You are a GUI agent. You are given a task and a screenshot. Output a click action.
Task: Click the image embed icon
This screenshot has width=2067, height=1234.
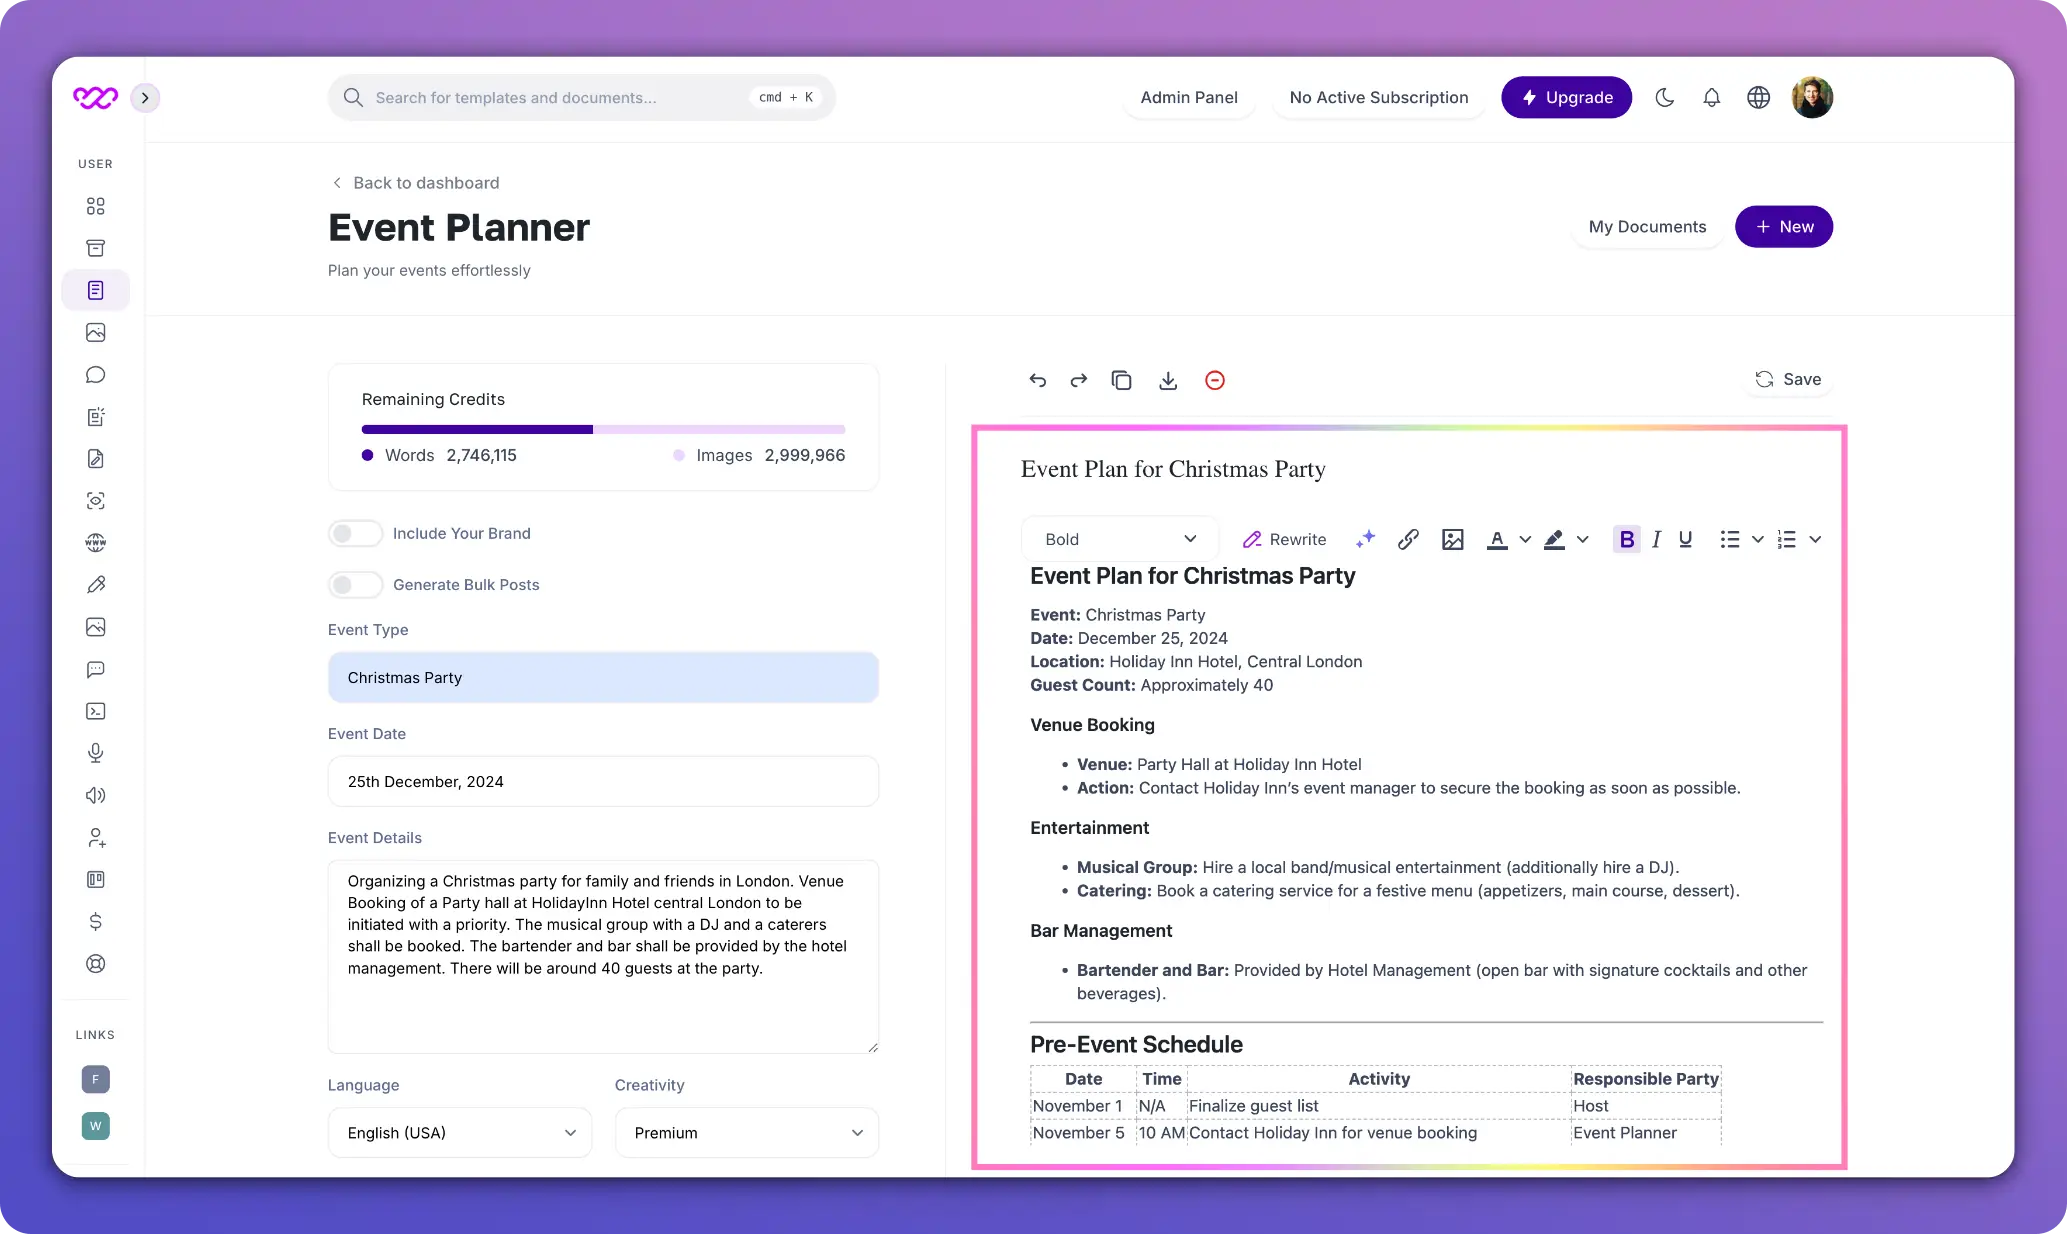[1451, 539]
